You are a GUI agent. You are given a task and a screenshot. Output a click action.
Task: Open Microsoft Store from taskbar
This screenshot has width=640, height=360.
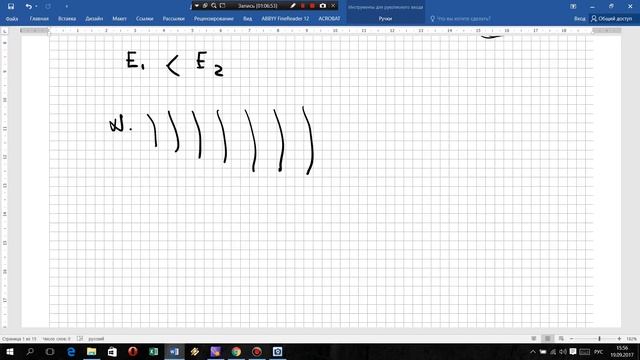coord(112,351)
